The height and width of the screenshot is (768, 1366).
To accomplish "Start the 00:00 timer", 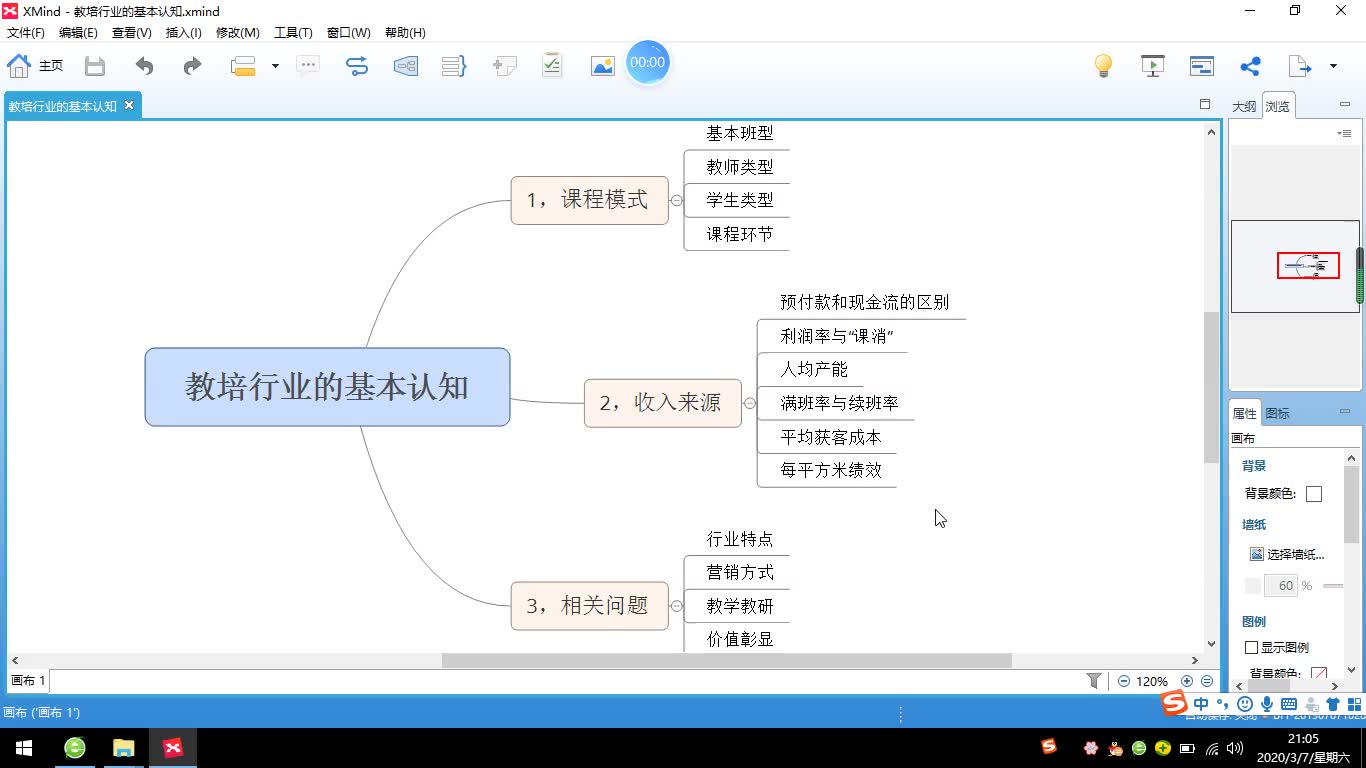I will 647,62.
